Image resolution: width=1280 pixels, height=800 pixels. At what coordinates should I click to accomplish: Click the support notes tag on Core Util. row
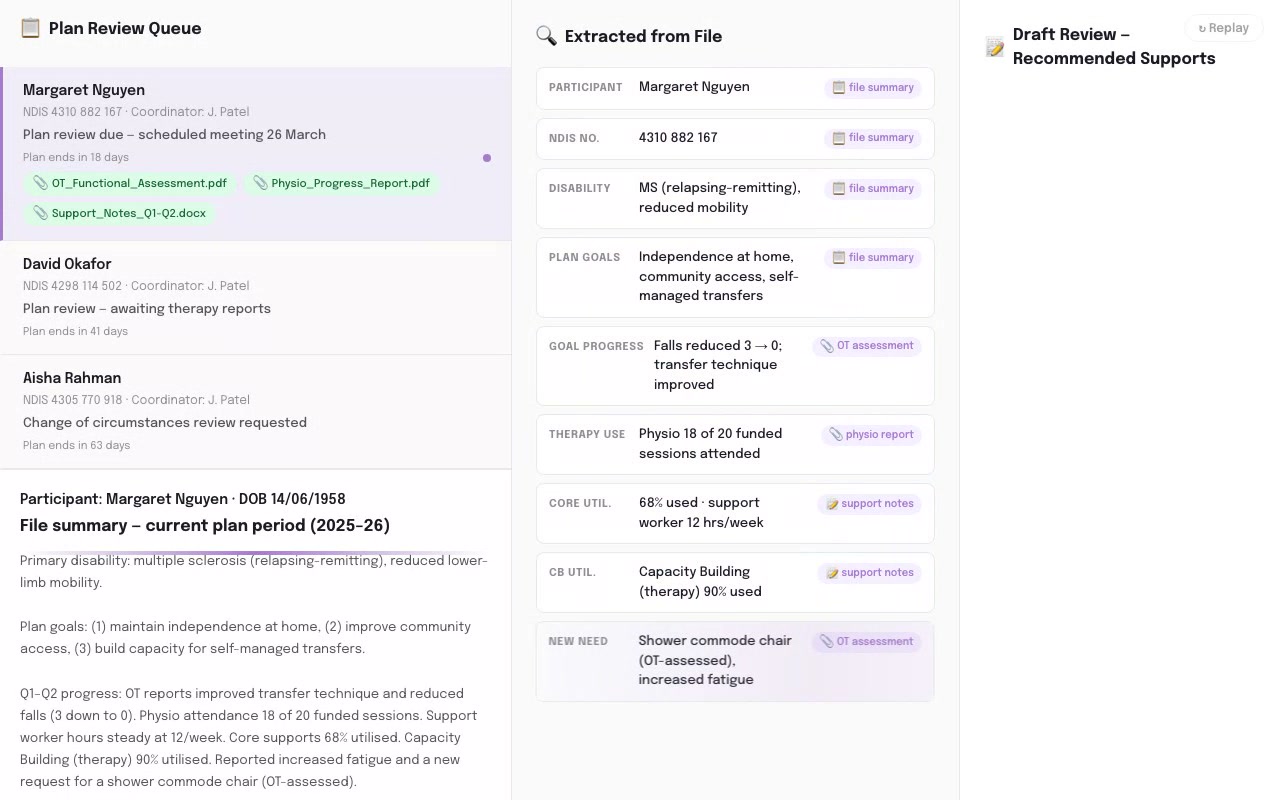coord(870,503)
